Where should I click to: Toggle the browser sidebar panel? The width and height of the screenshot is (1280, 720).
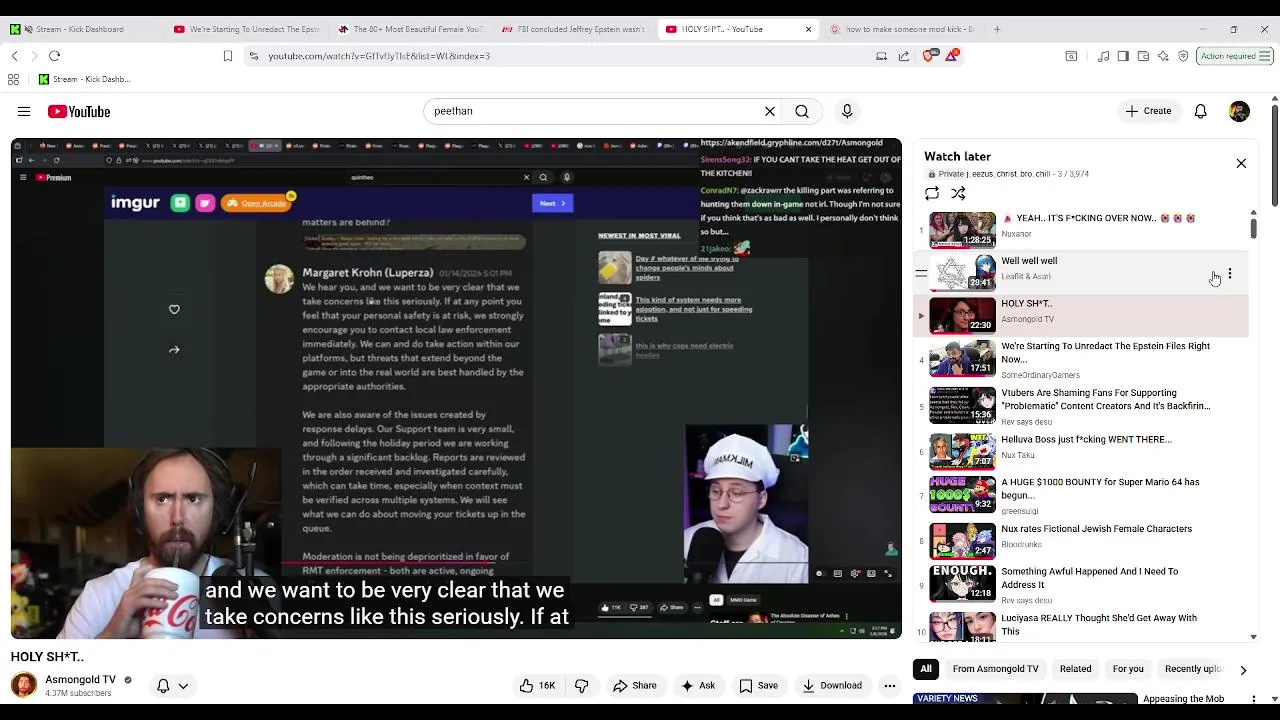click(x=1123, y=56)
